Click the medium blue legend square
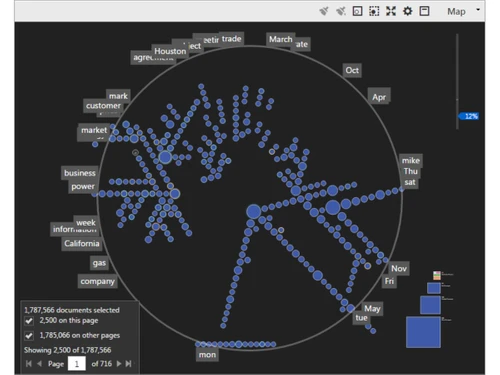 click(x=430, y=305)
